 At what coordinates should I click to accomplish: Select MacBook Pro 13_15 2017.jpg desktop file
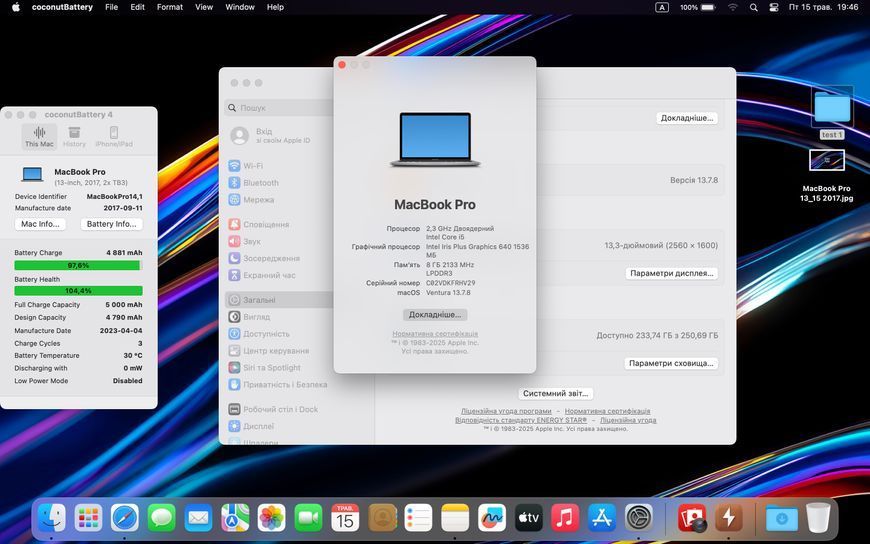click(x=827, y=175)
